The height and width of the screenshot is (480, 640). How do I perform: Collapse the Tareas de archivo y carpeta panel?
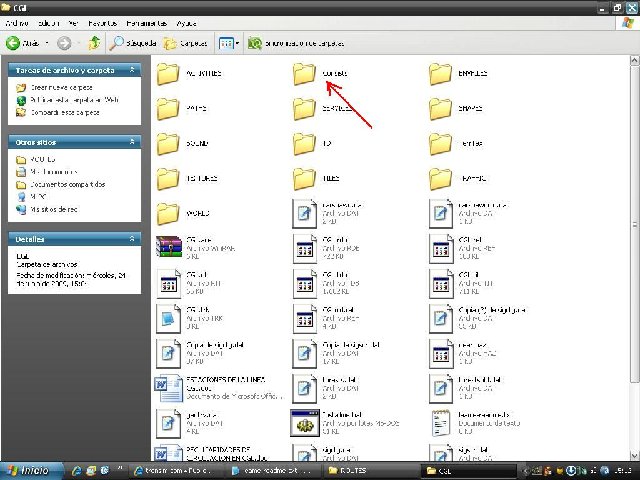[x=135, y=71]
